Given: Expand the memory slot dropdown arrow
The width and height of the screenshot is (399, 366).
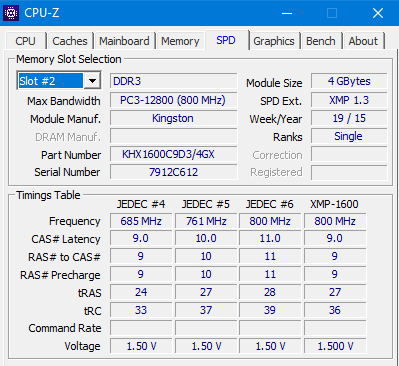Looking at the screenshot, I should click(x=92, y=81).
